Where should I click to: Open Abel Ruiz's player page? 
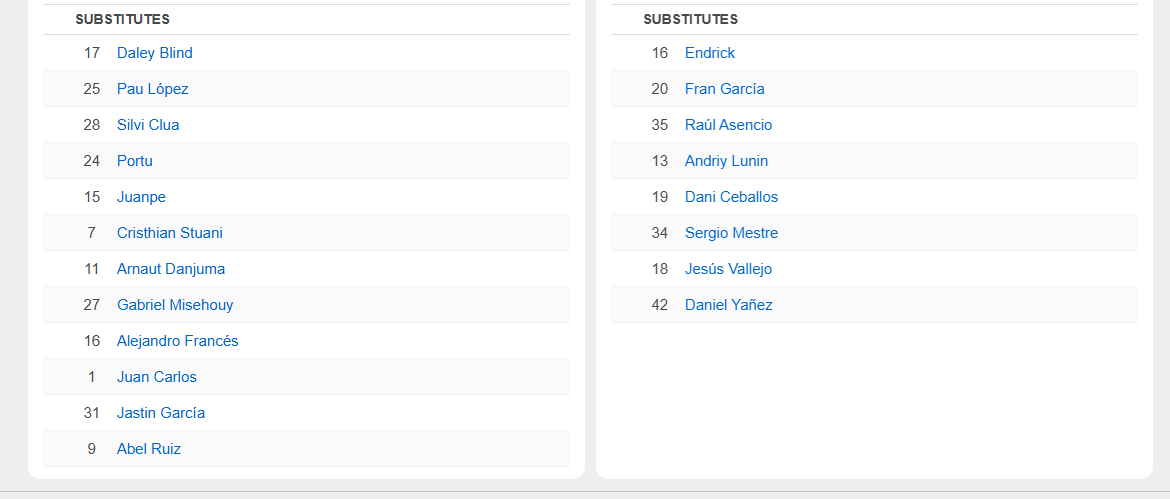[x=148, y=449]
